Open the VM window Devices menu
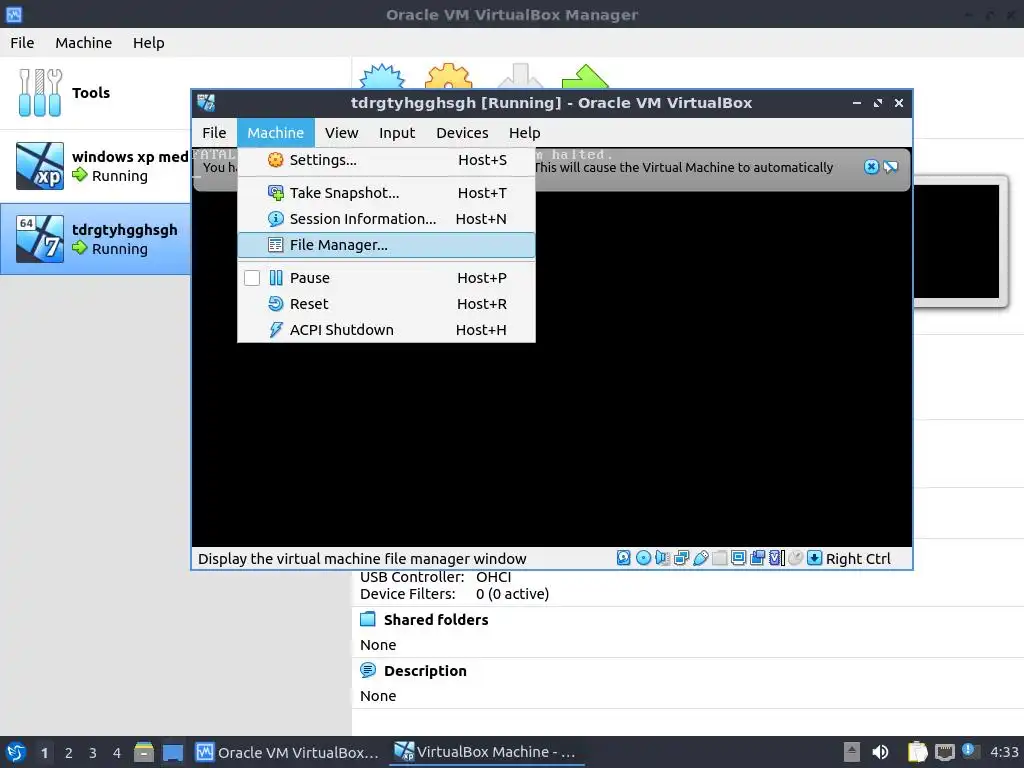The height and width of the screenshot is (768, 1024). pyautogui.click(x=462, y=133)
